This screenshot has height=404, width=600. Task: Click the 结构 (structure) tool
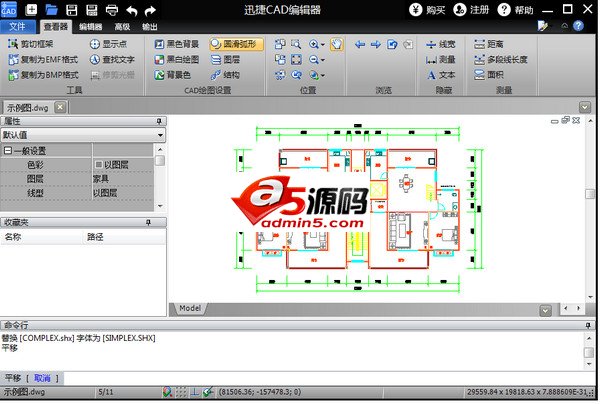225,74
